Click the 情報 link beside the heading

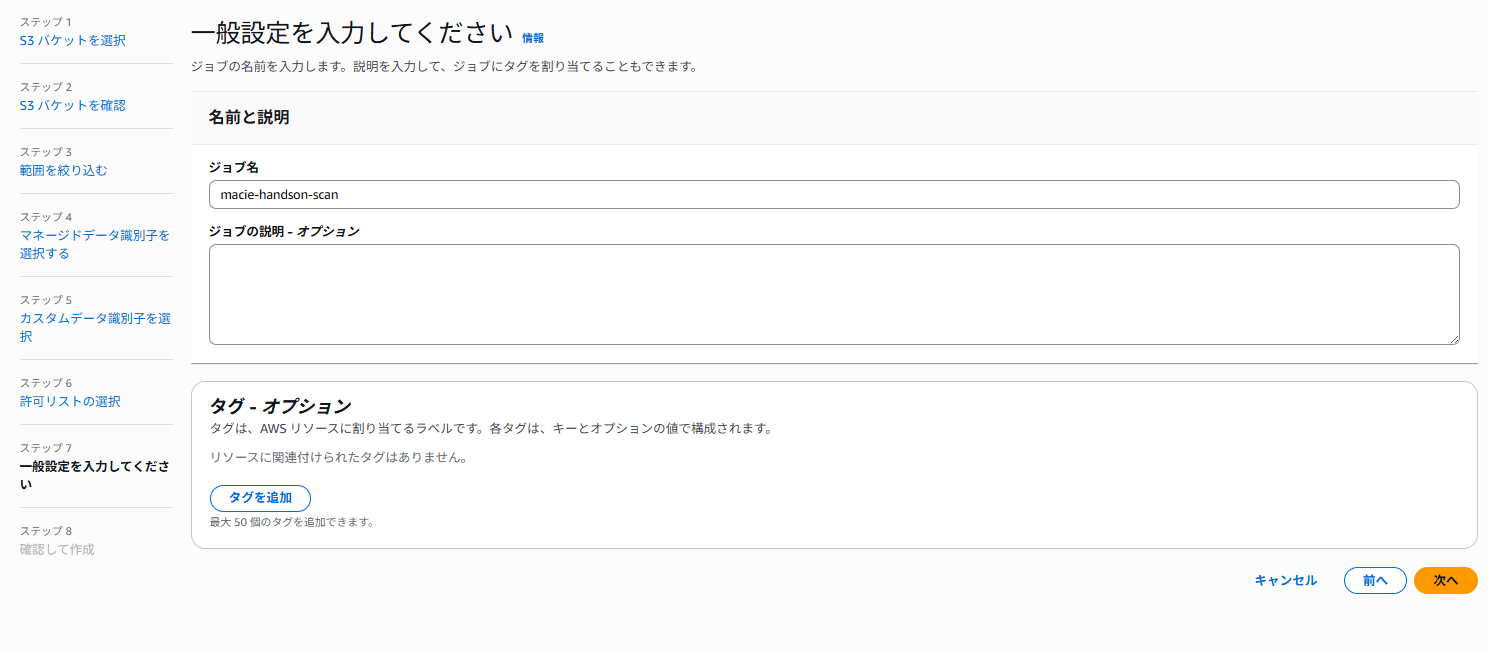pyautogui.click(x=533, y=38)
